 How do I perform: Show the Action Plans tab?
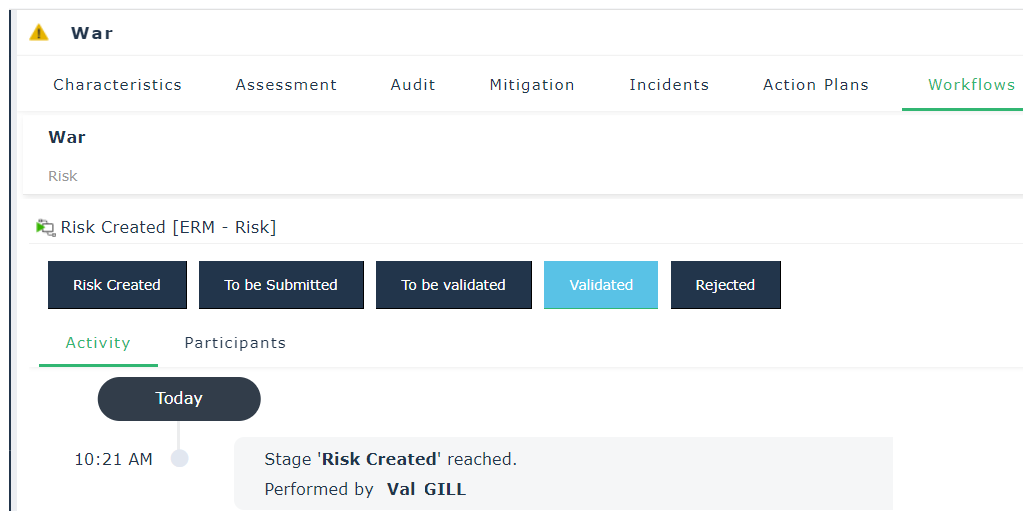pos(816,85)
